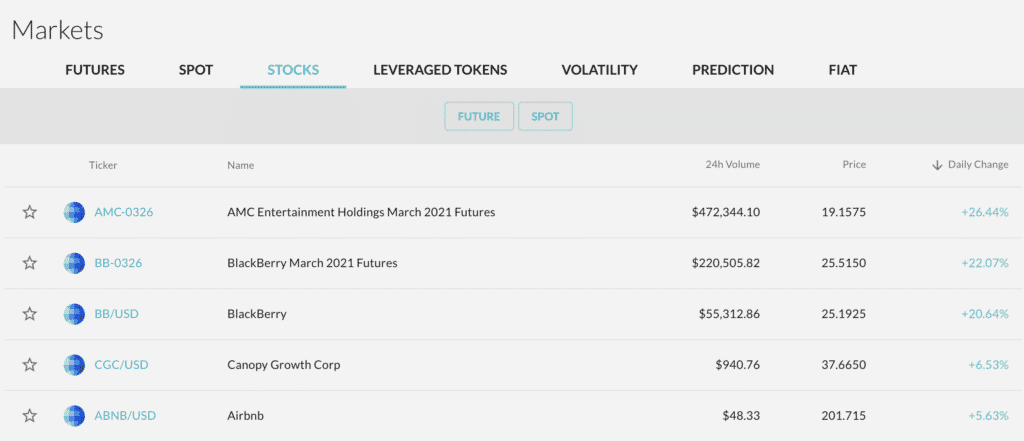Filter stocks by SPOT button
The width and height of the screenshot is (1024, 441).
[545, 117]
